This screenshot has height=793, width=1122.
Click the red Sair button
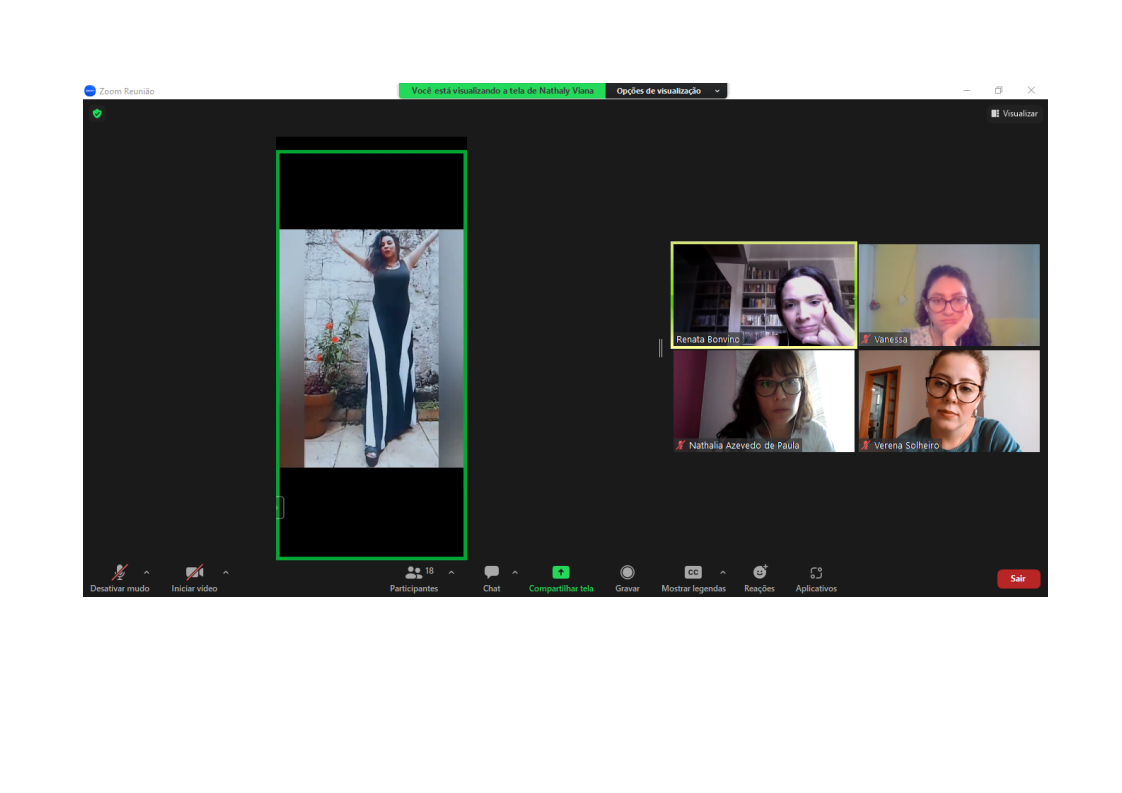(x=1018, y=579)
